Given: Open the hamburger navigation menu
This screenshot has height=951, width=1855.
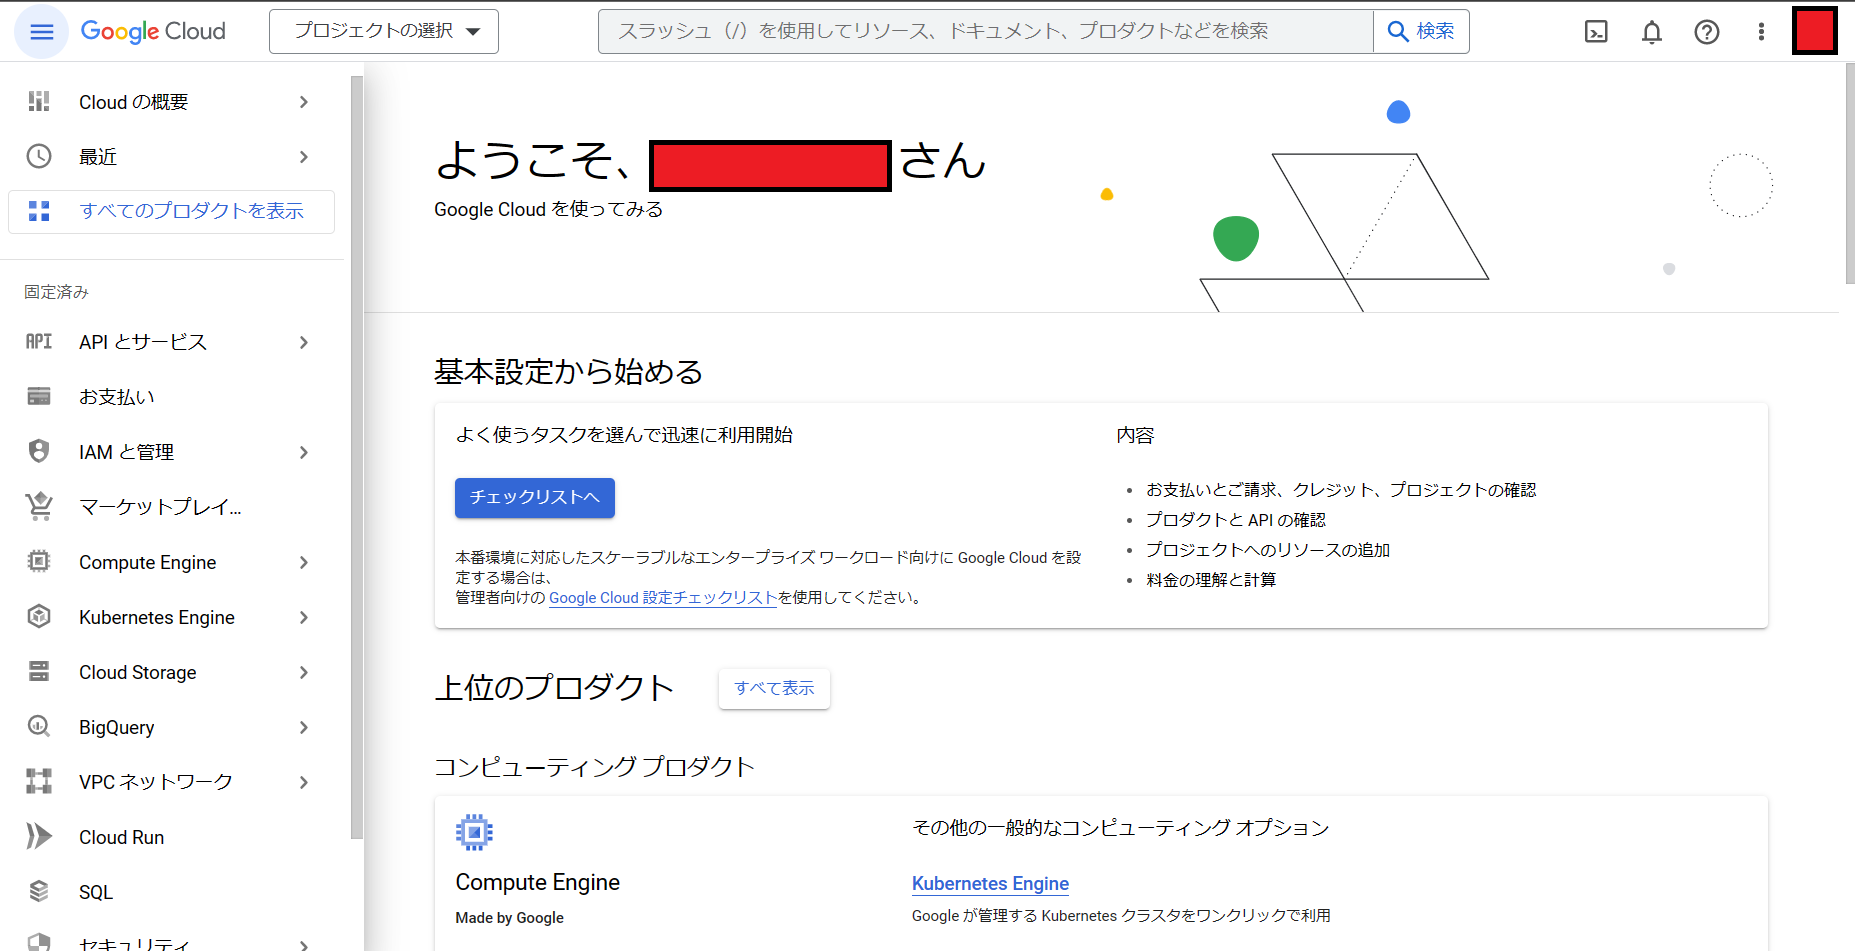Looking at the screenshot, I should [x=42, y=32].
